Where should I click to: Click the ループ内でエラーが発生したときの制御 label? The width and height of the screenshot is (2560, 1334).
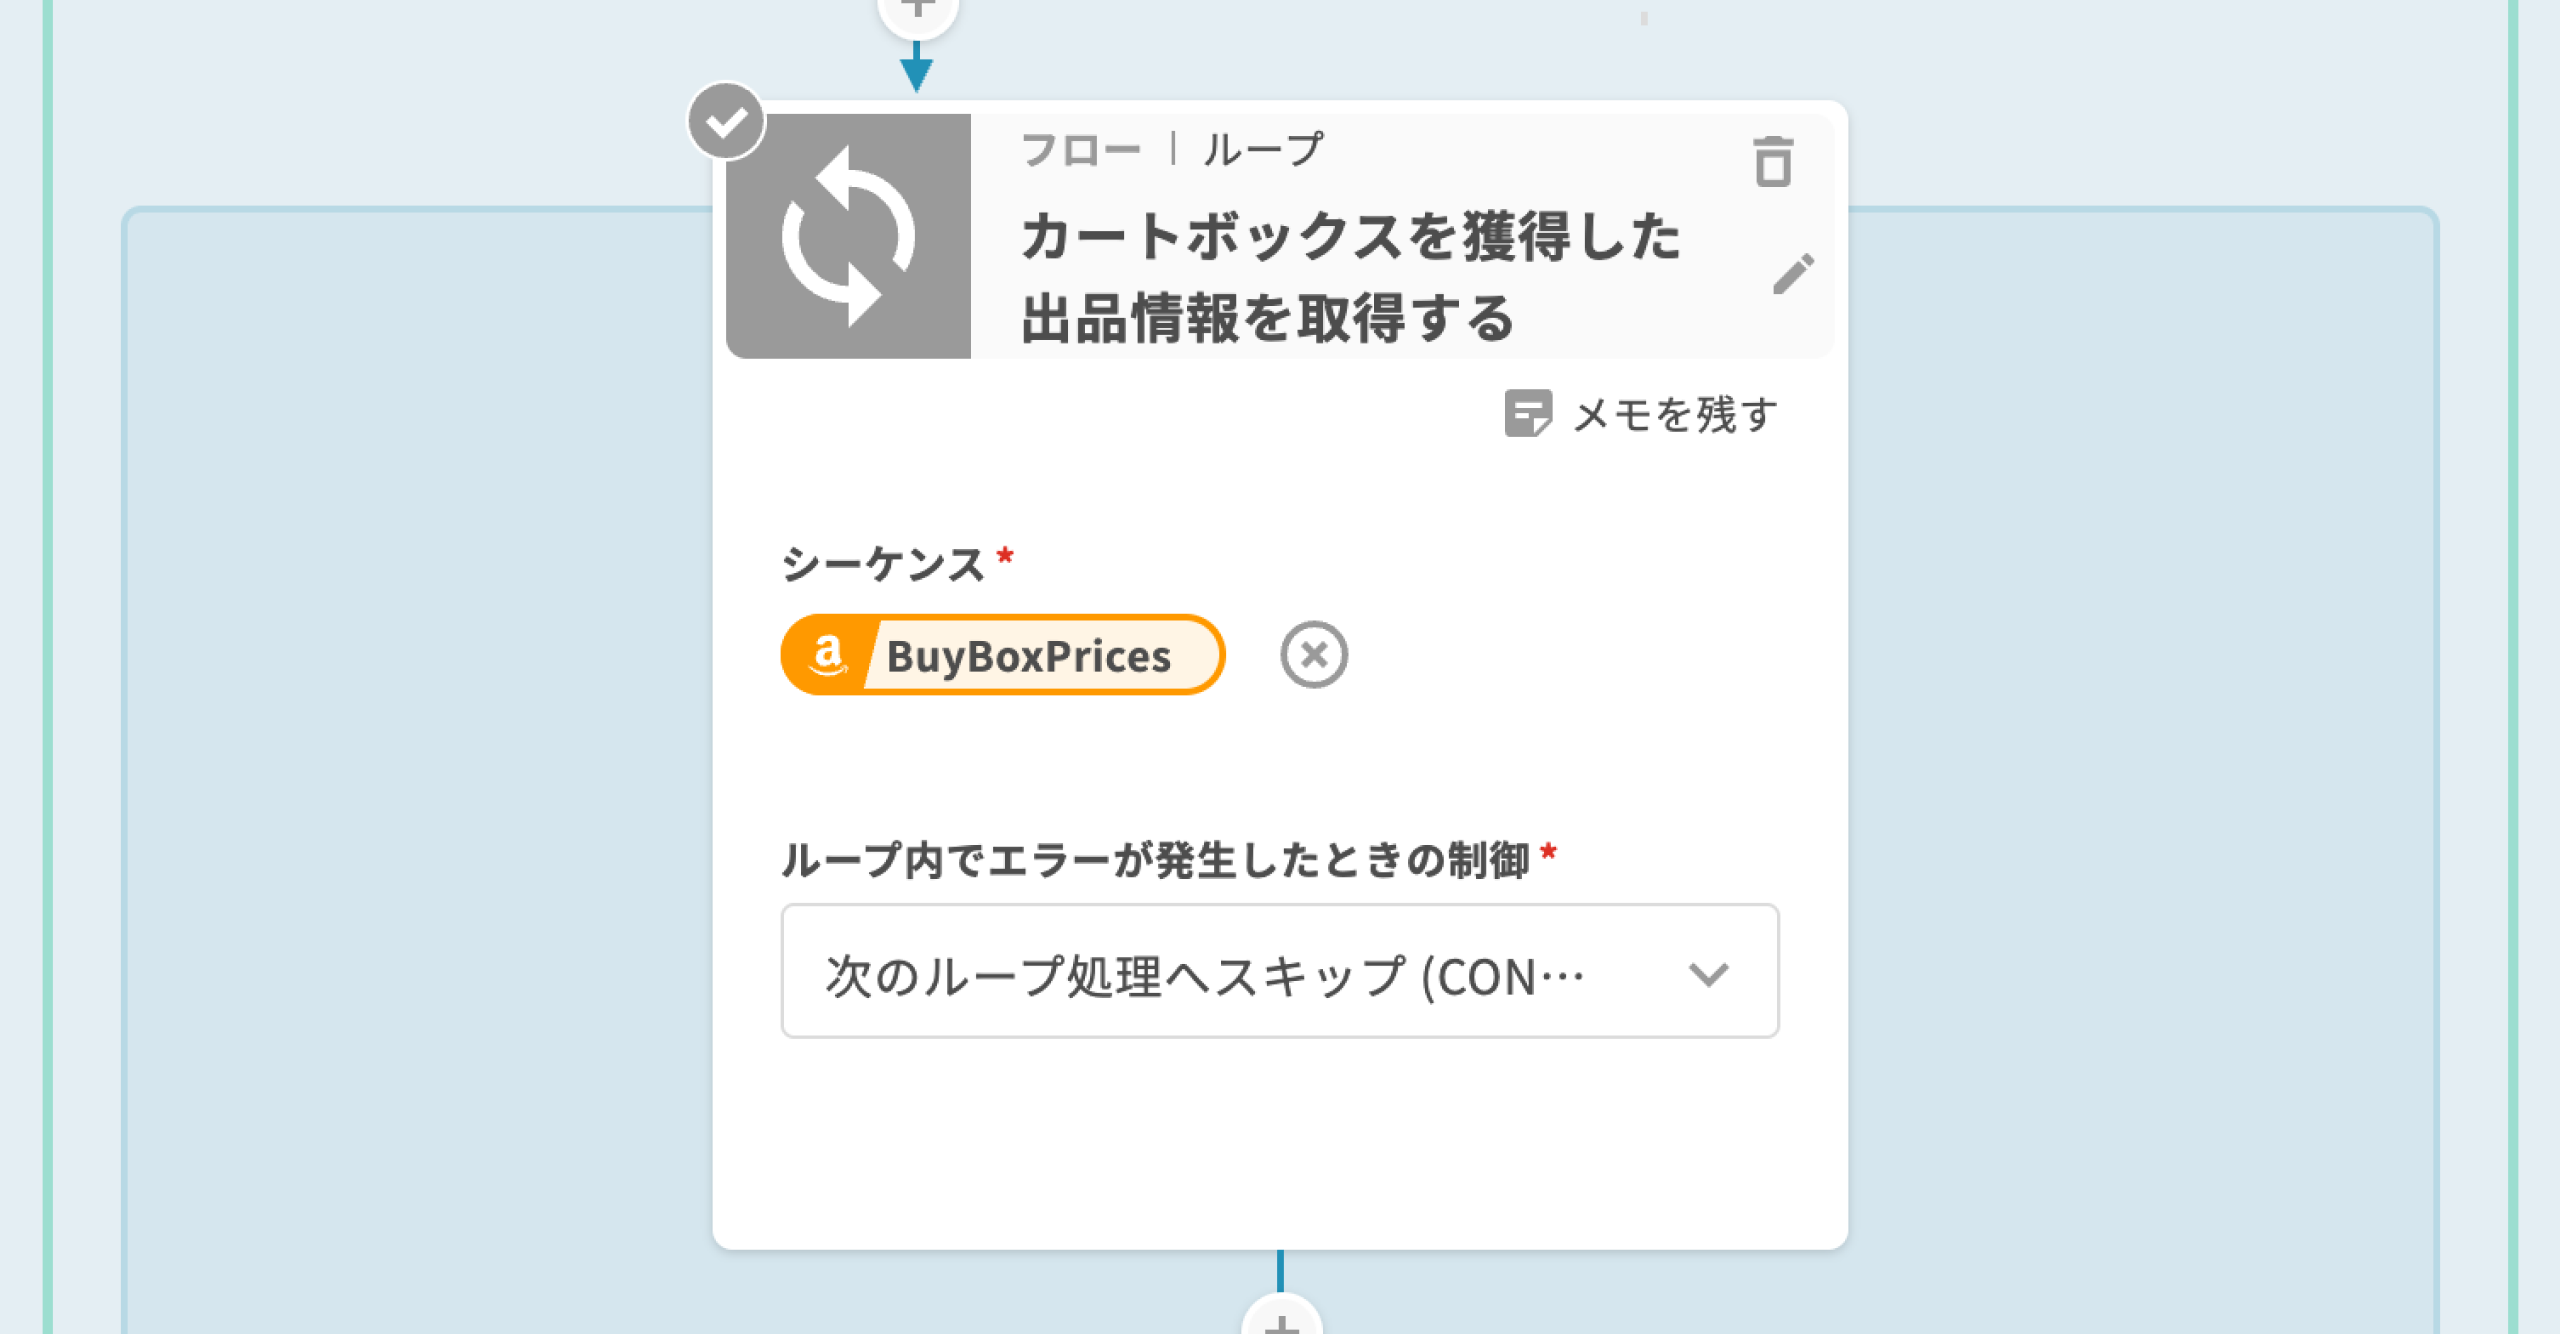click(x=1155, y=860)
